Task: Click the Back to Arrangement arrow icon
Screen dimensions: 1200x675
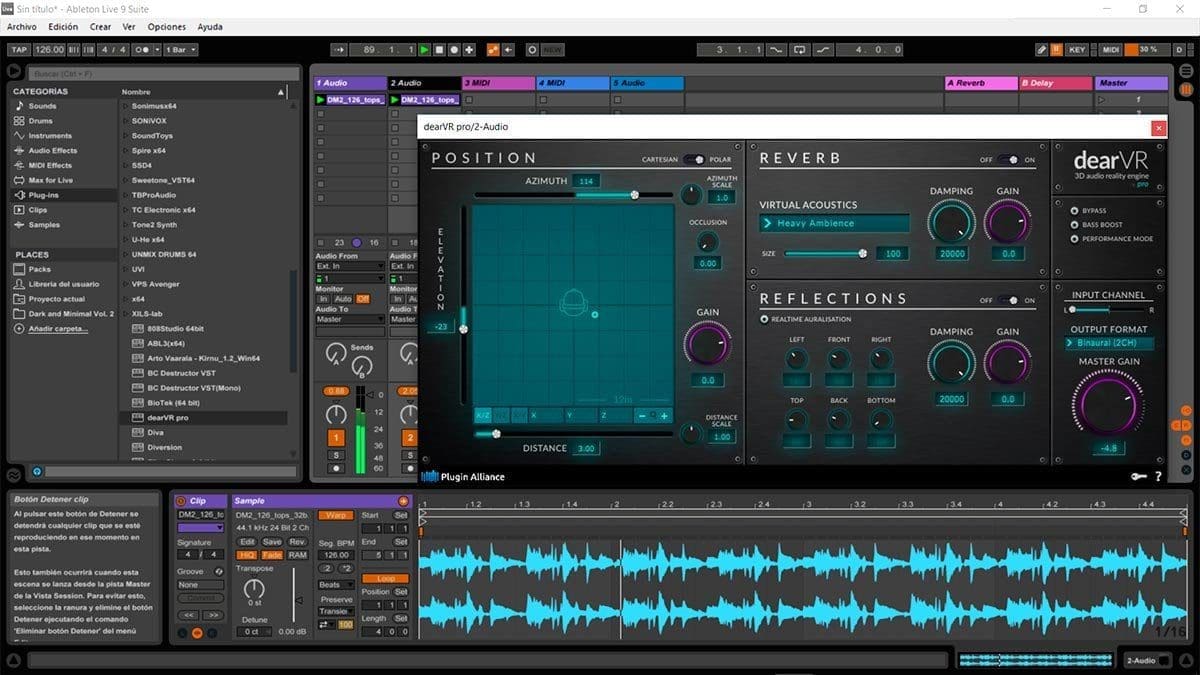Action: (x=508, y=49)
